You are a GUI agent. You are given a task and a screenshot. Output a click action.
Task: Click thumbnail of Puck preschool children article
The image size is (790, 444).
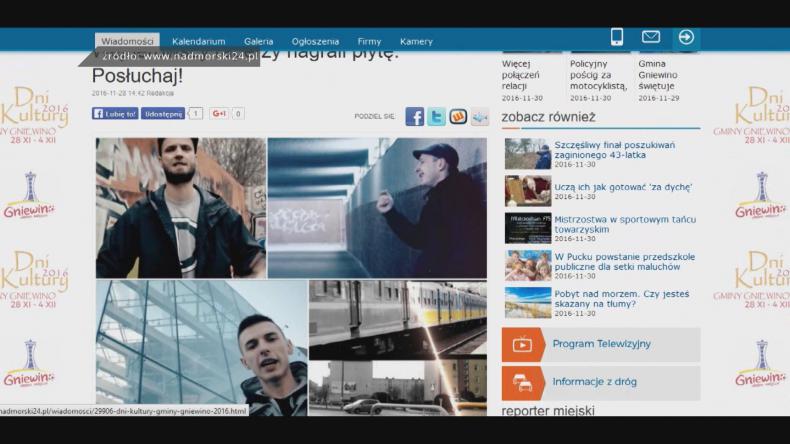528,266
